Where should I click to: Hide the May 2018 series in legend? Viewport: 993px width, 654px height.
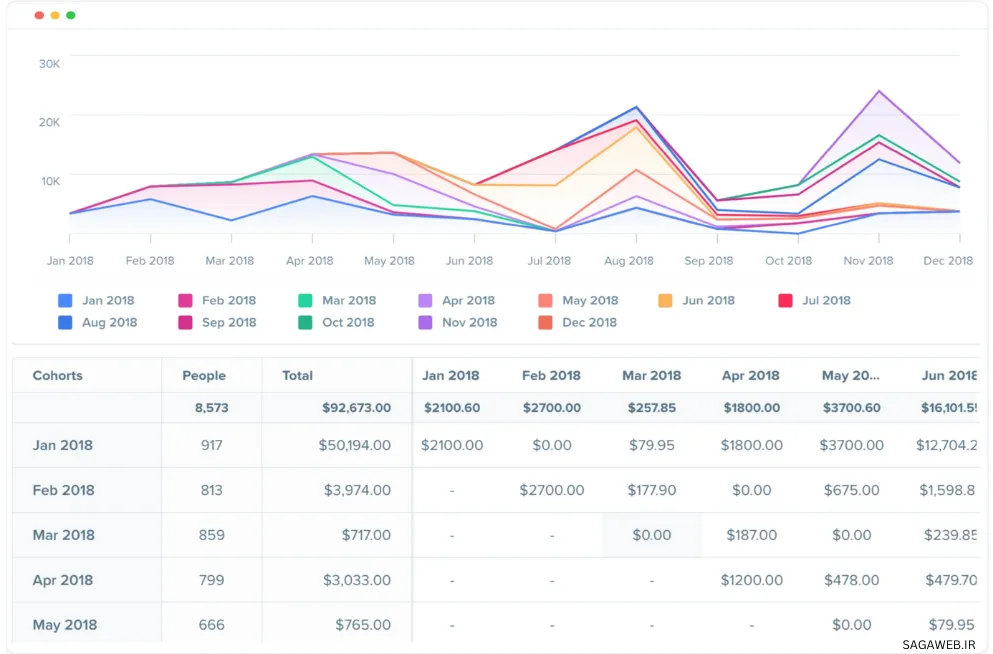point(545,300)
